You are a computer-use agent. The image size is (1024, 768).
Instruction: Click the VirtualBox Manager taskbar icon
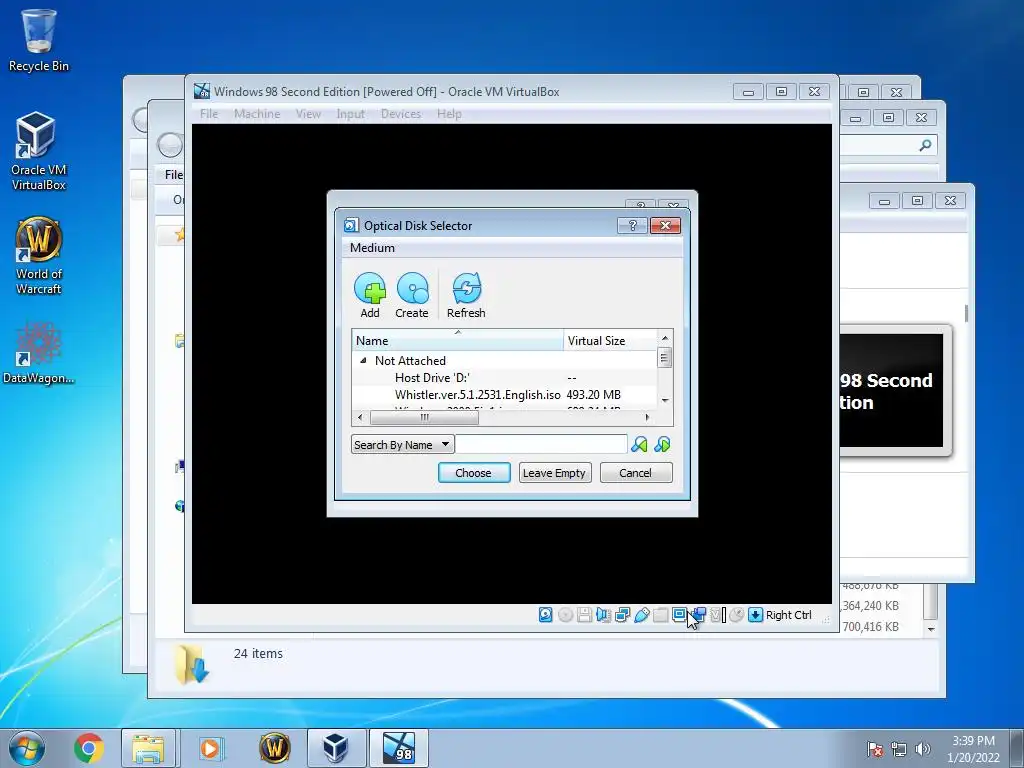tap(336, 748)
